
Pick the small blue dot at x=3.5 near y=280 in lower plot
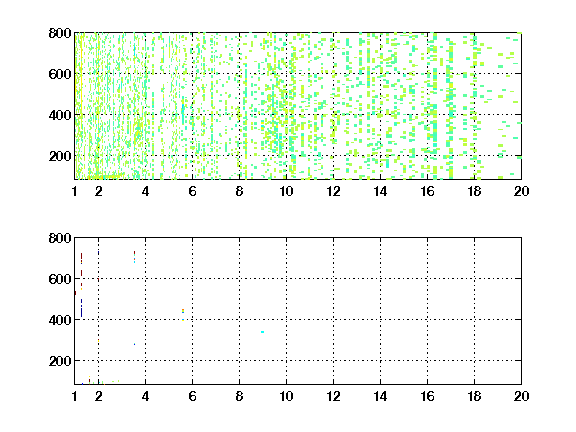tap(134, 344)
